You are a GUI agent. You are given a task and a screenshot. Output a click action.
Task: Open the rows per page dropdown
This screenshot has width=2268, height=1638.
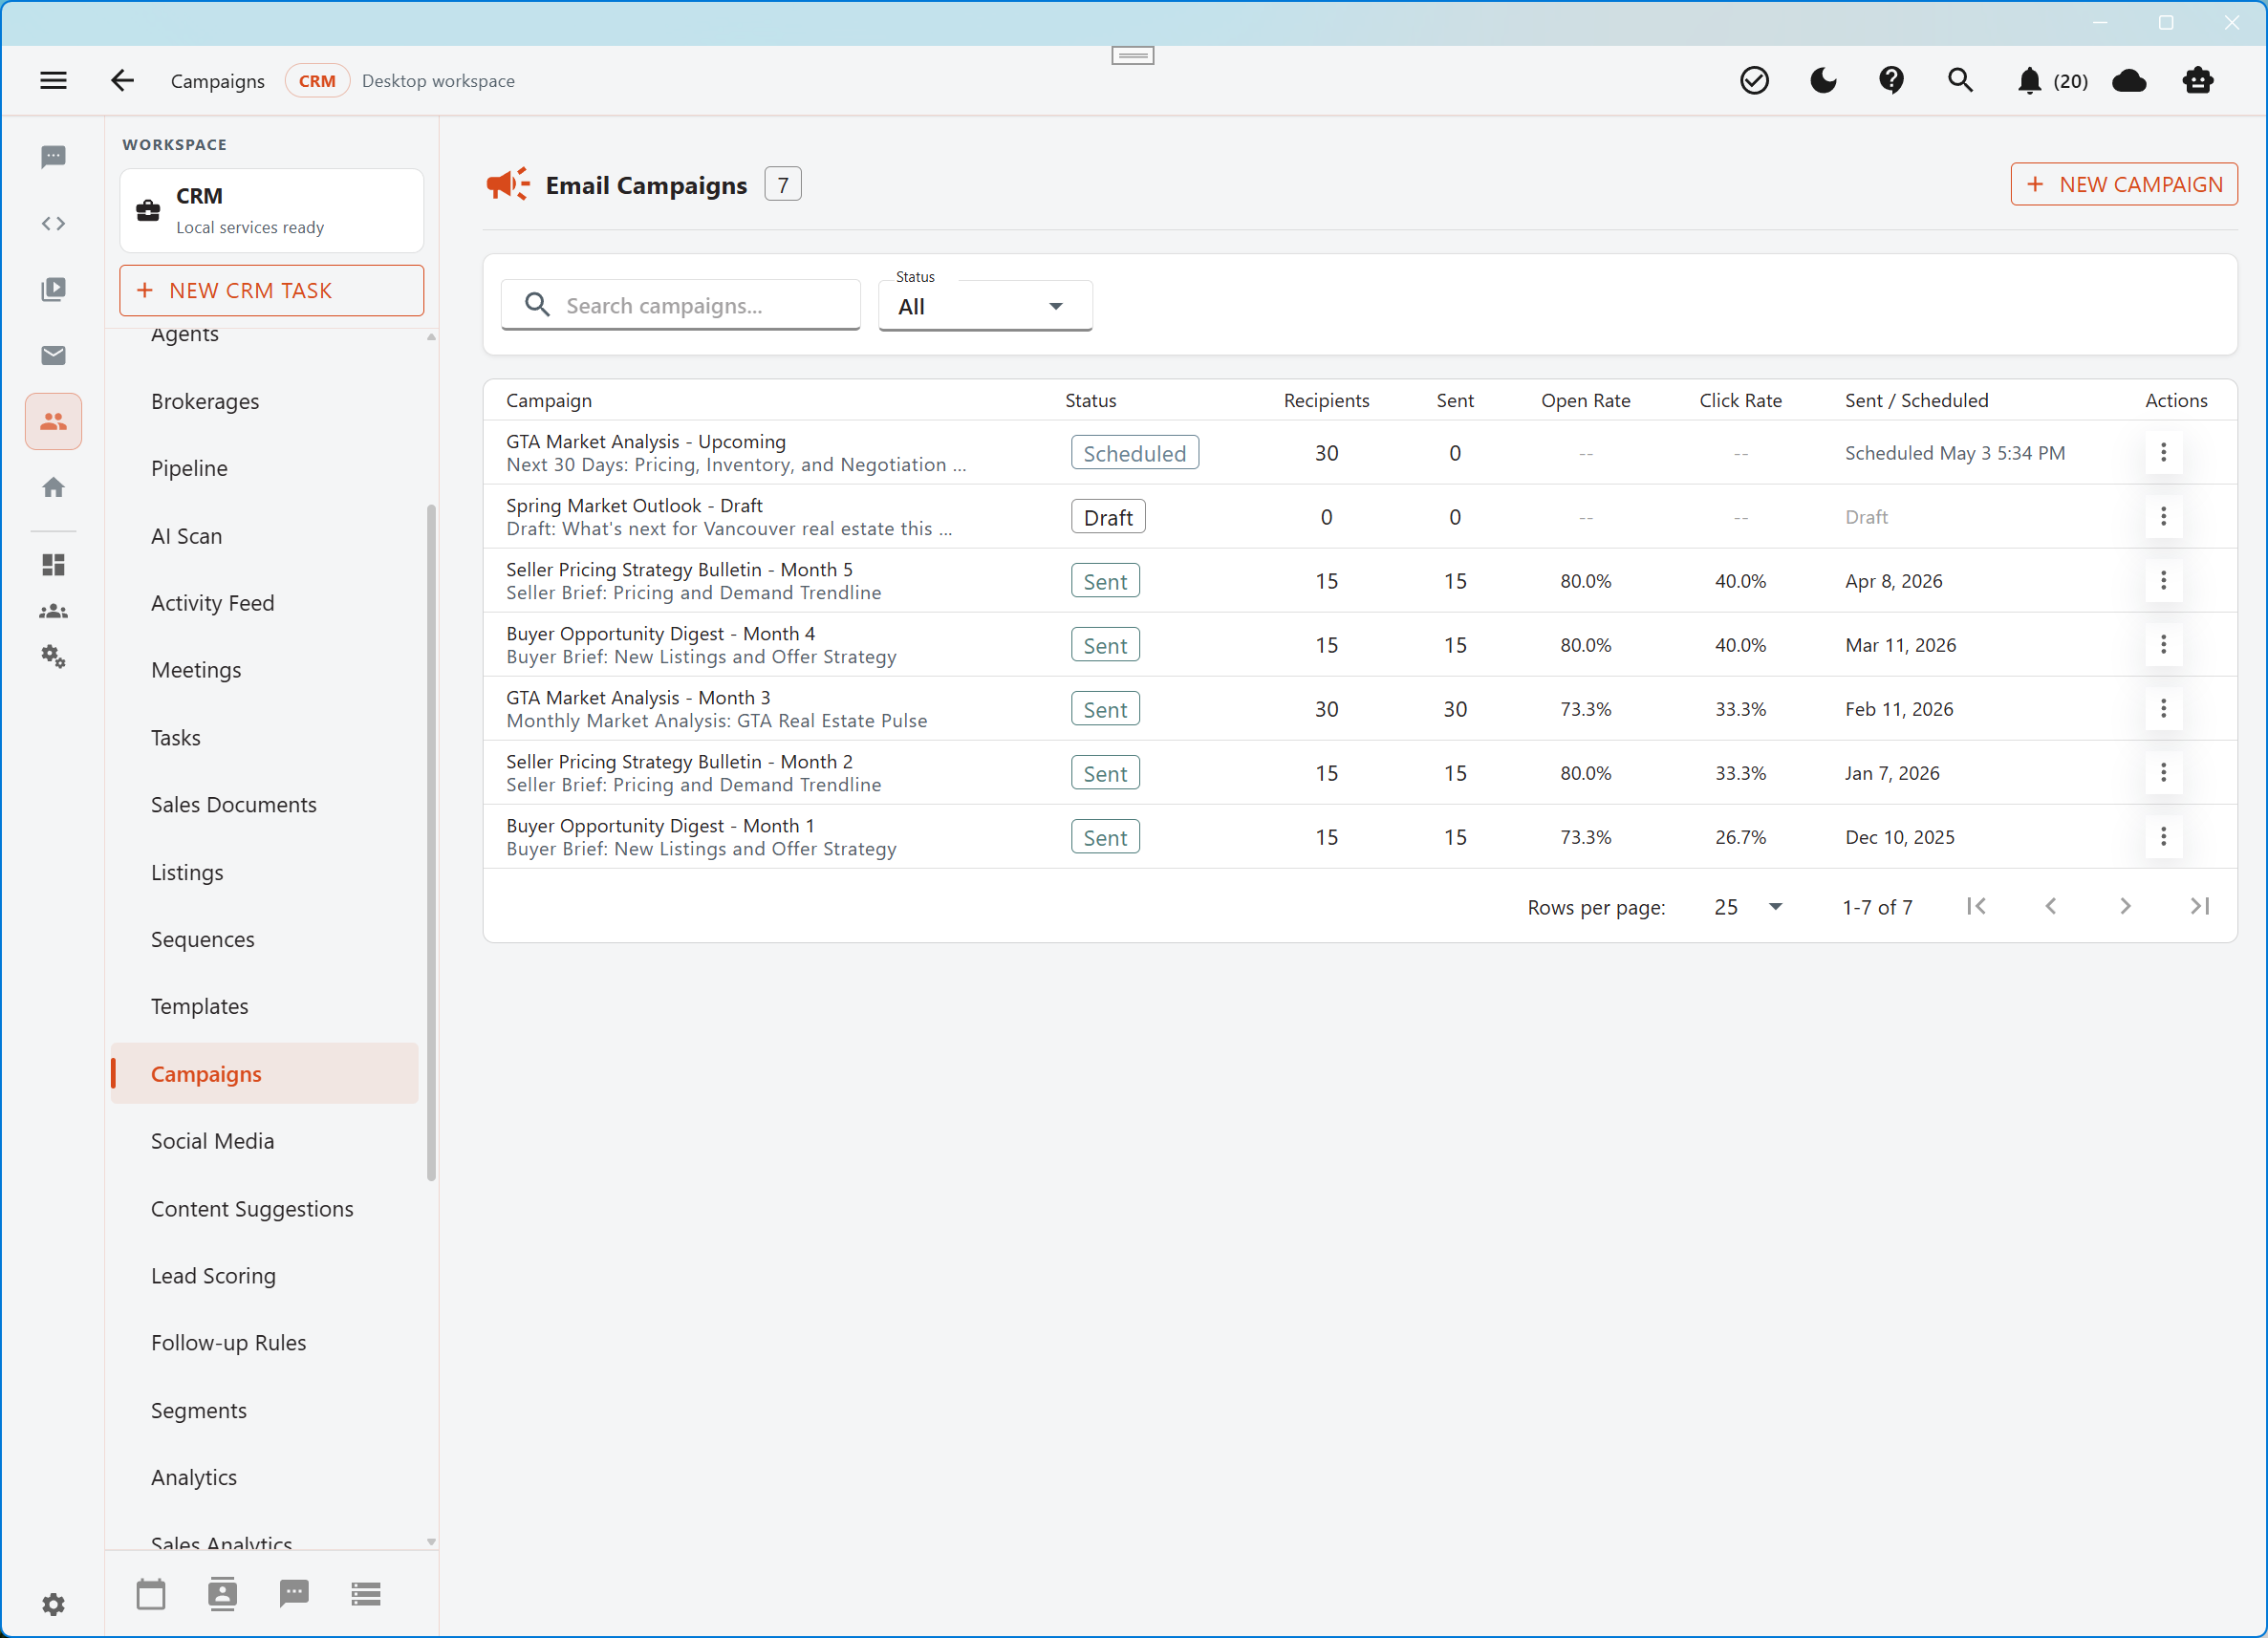[1748, 907]
